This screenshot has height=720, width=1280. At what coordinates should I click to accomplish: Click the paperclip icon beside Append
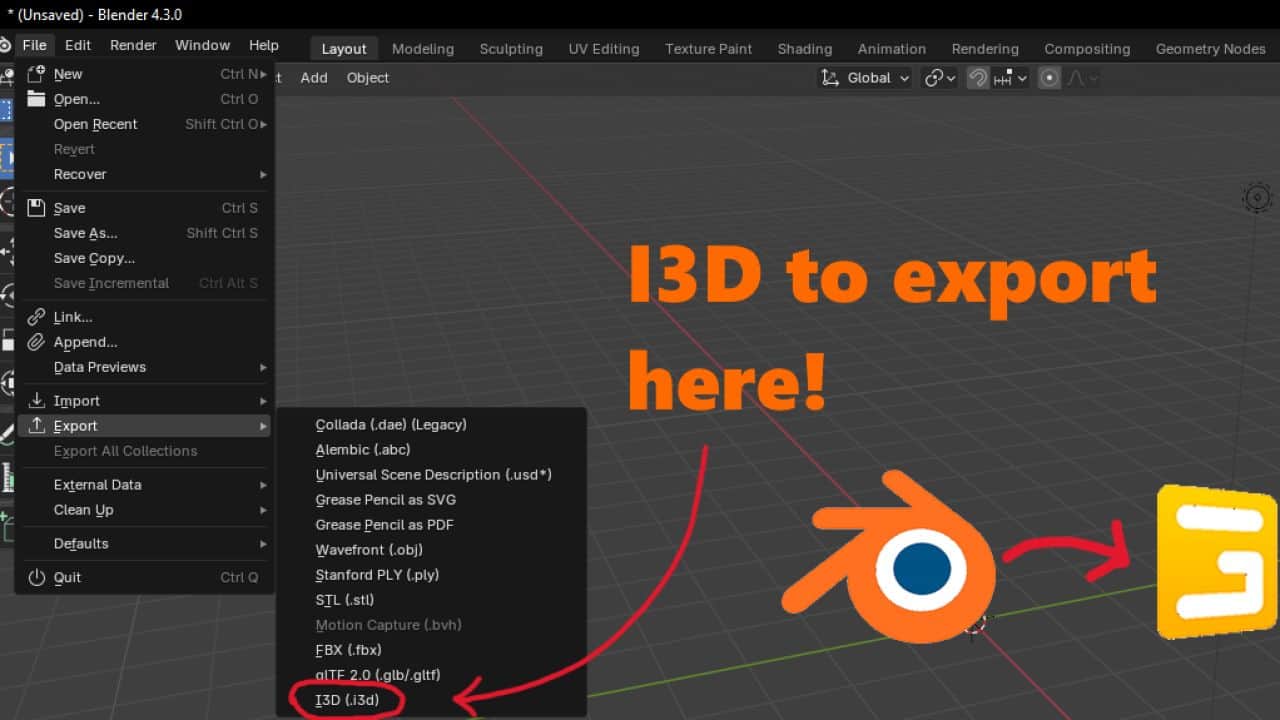pyautogui.click(x=36, y=342)
